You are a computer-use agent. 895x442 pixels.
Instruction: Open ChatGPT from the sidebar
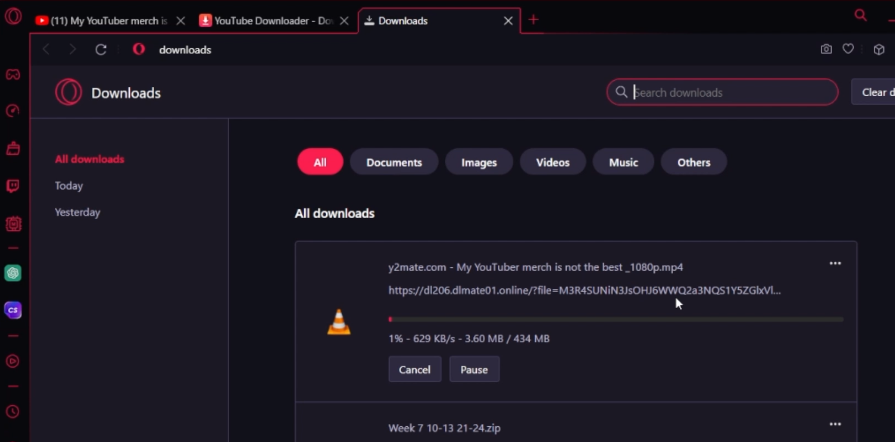pyautogui.click(x=14, y=273)
